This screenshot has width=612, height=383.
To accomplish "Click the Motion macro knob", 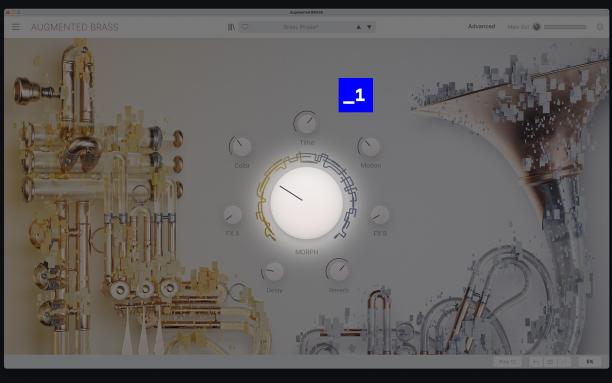I will (369, 146).
